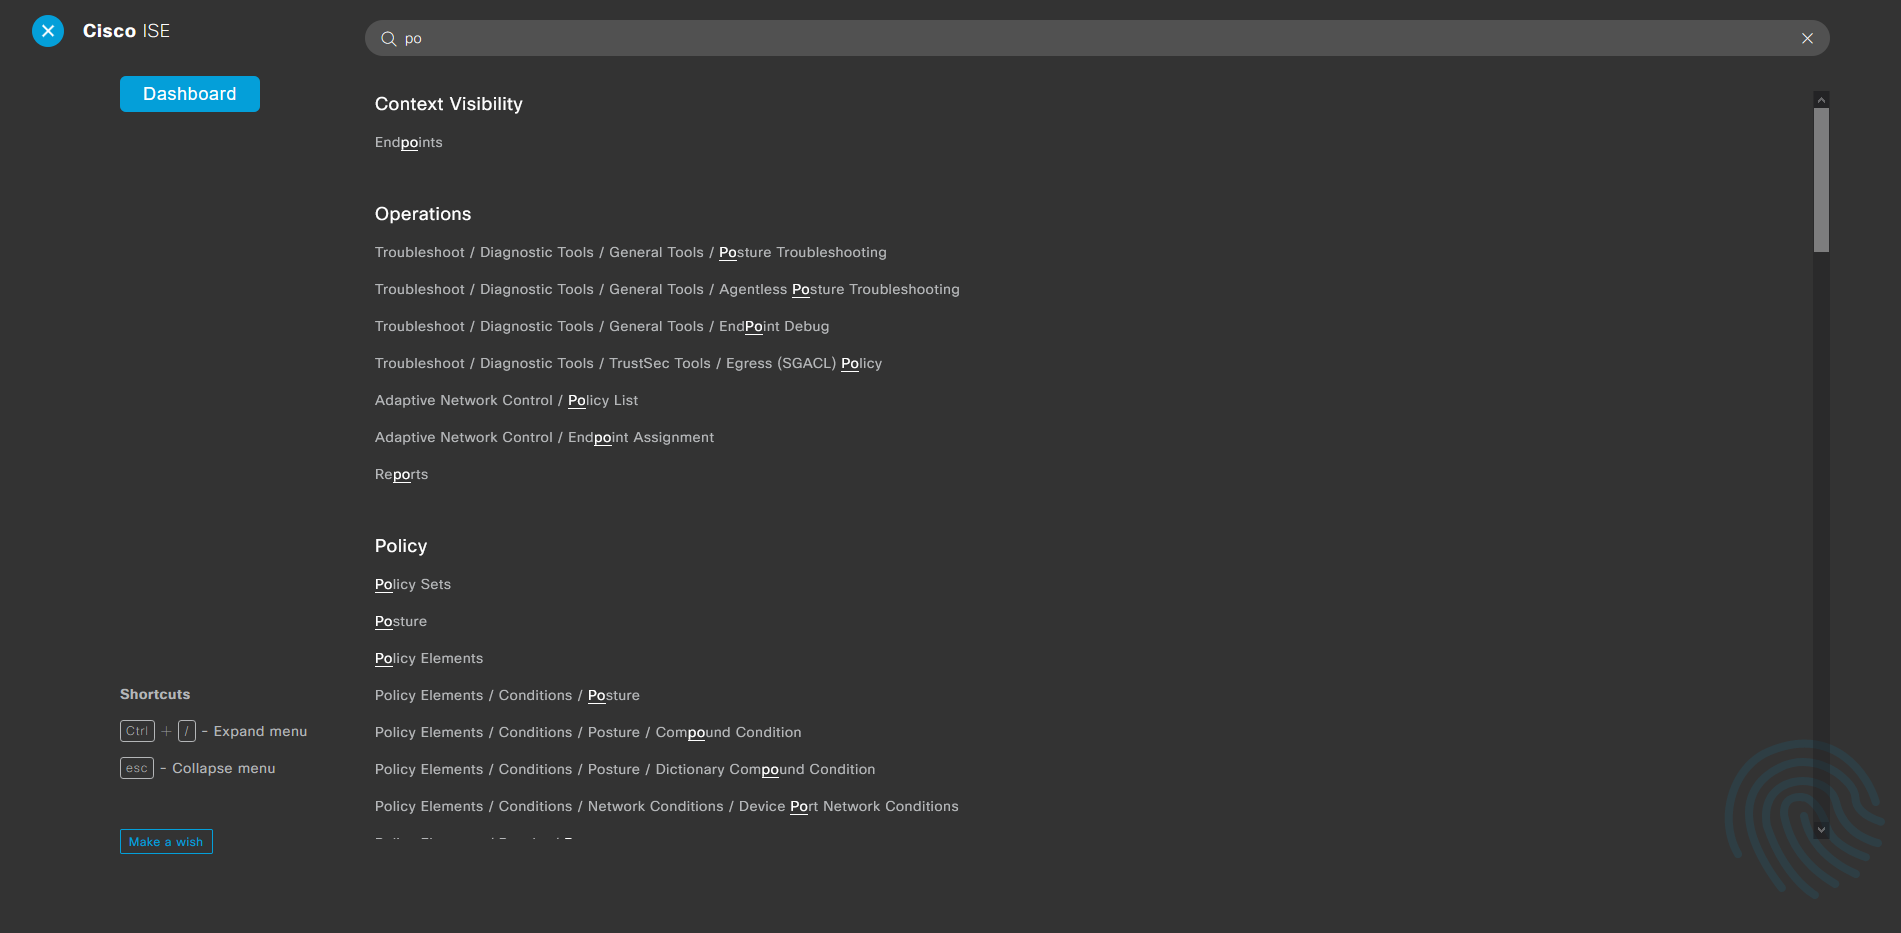
Task: Open Policy Sets
Action: click(413, 585)
